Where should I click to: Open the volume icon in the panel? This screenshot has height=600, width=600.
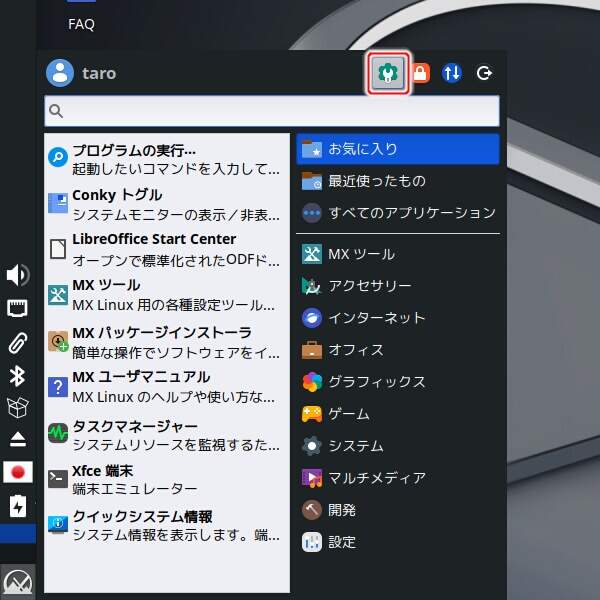click(x=17, y=275)
